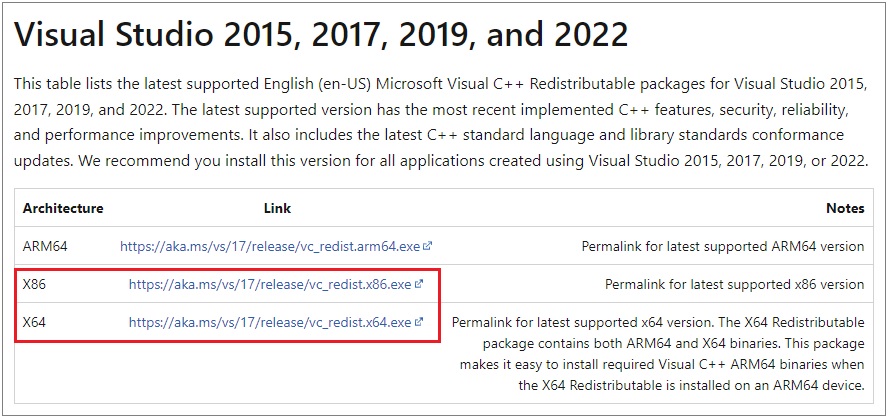Click the Architecture column header
This screenshot has width=888, height=420.
63,208
